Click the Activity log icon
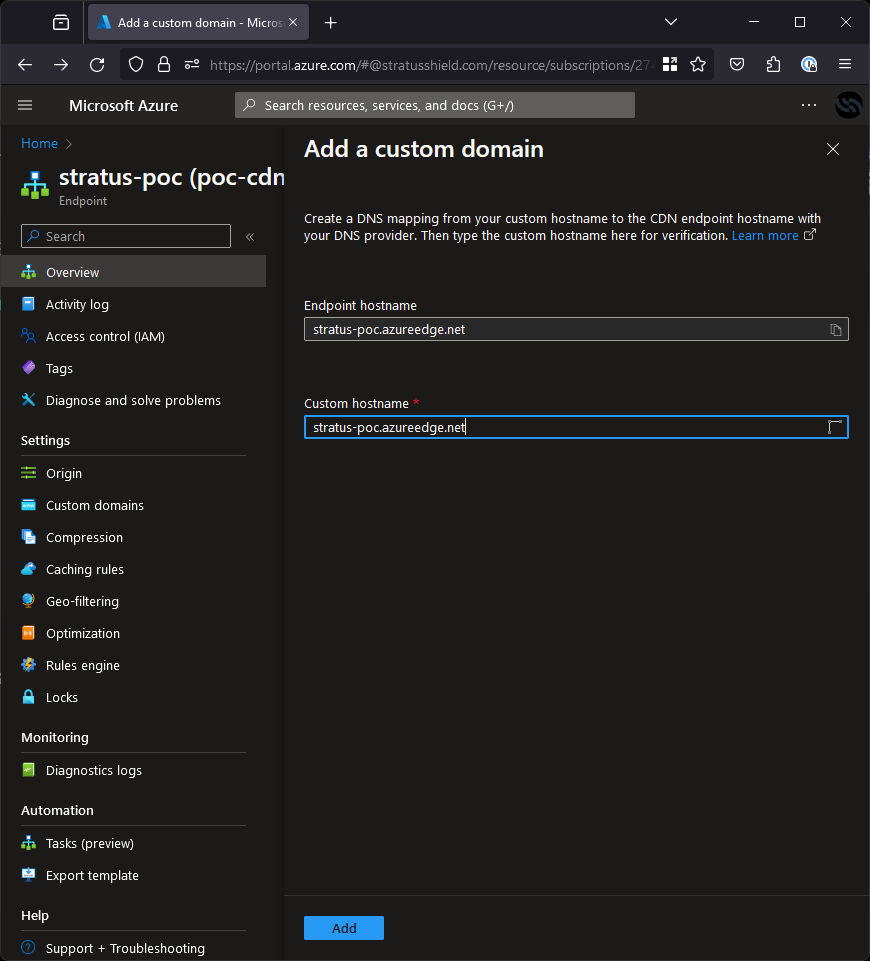The image size is (870, 961). (28, 304)
